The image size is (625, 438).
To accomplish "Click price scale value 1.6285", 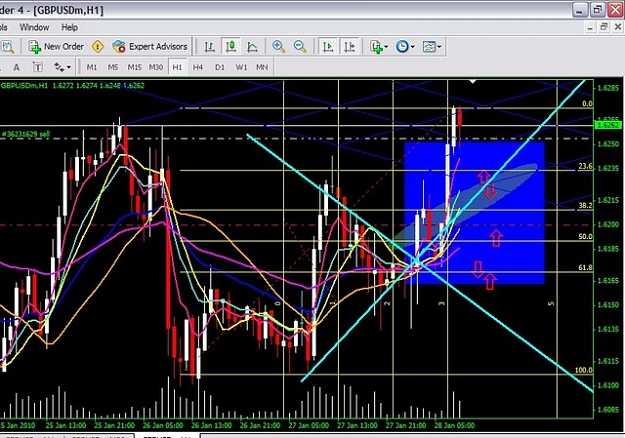I will click(x=609, y=88).
